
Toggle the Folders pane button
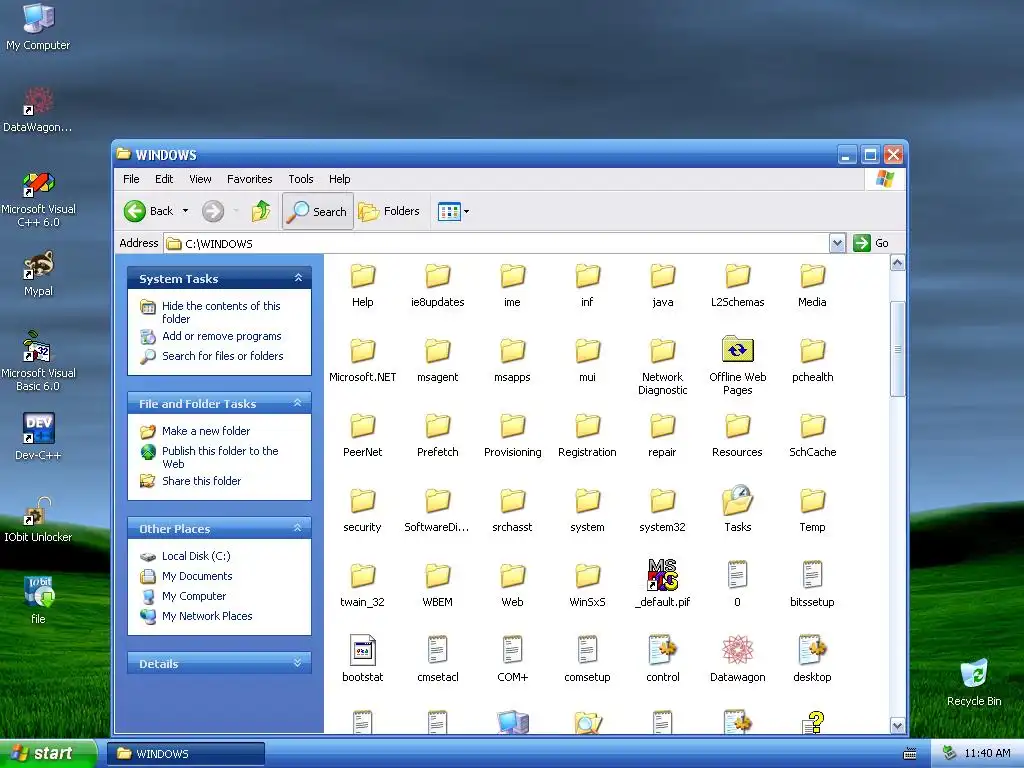pos(390,211)
